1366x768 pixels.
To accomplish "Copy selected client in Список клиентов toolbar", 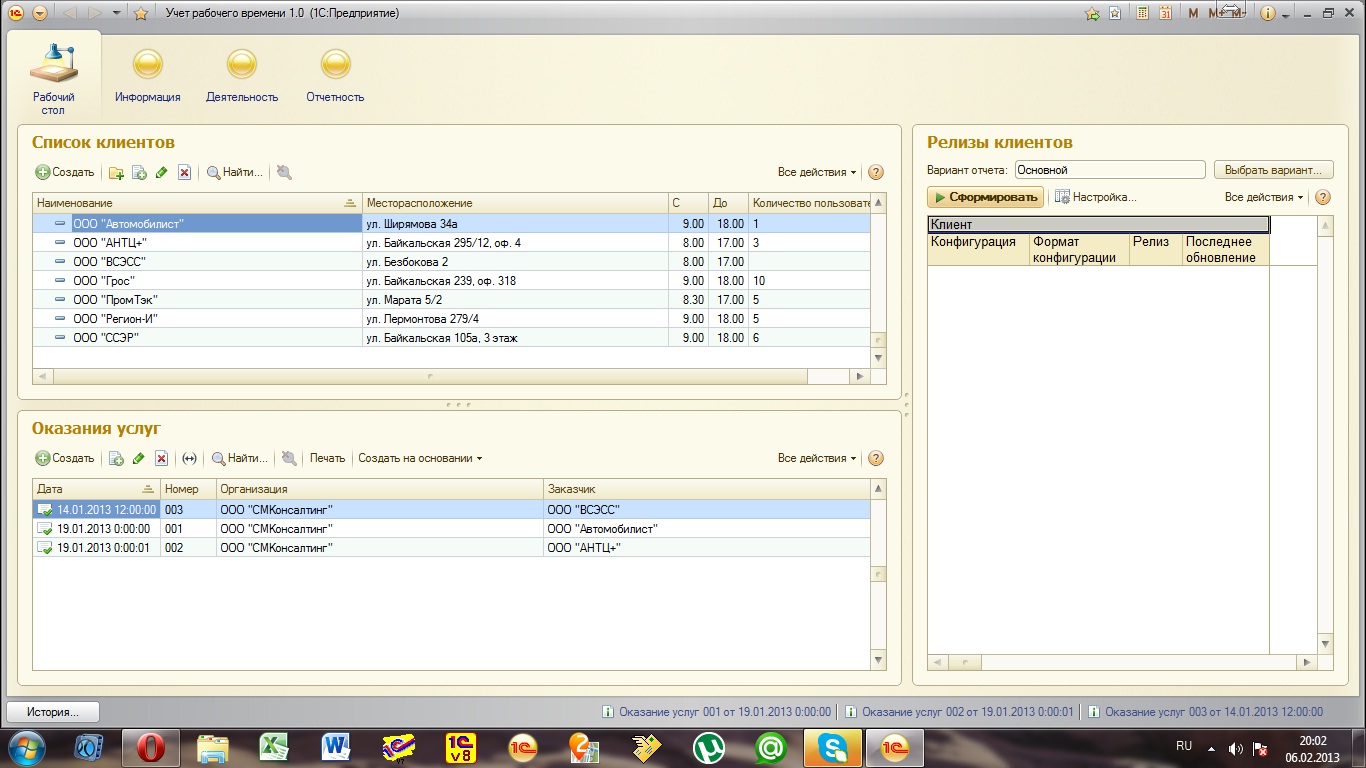I will point(139,172).
